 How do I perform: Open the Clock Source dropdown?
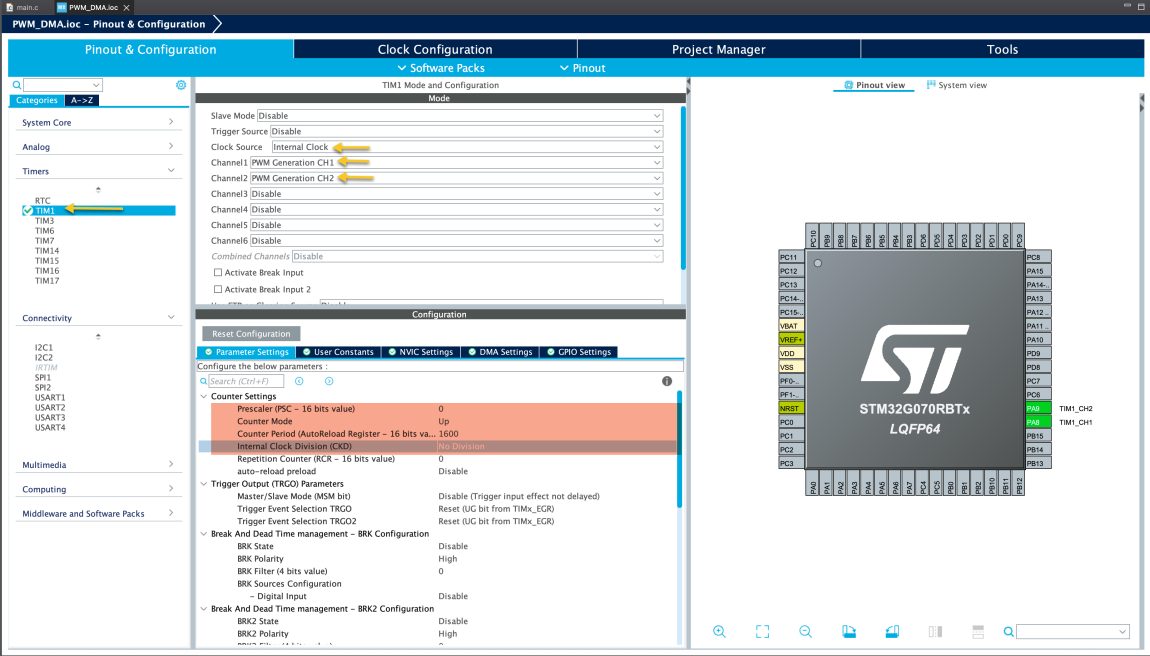(466, 147)
